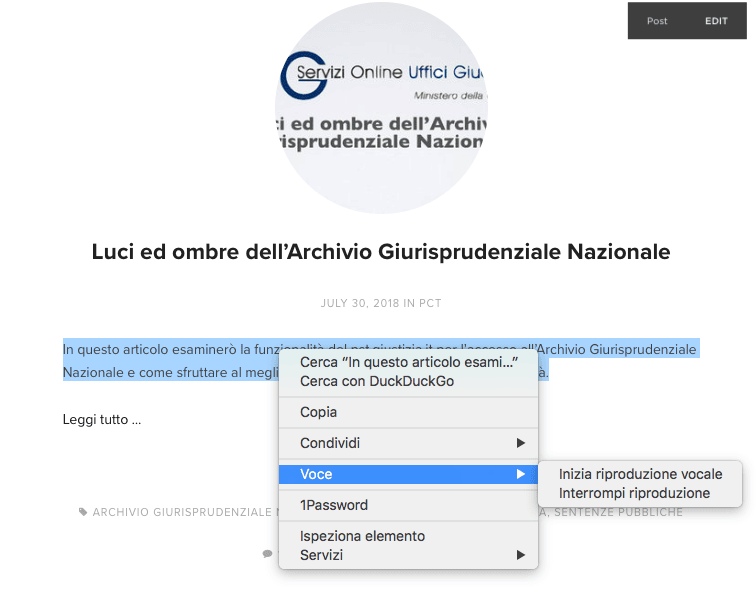Click the comment bubble icon

267,553
